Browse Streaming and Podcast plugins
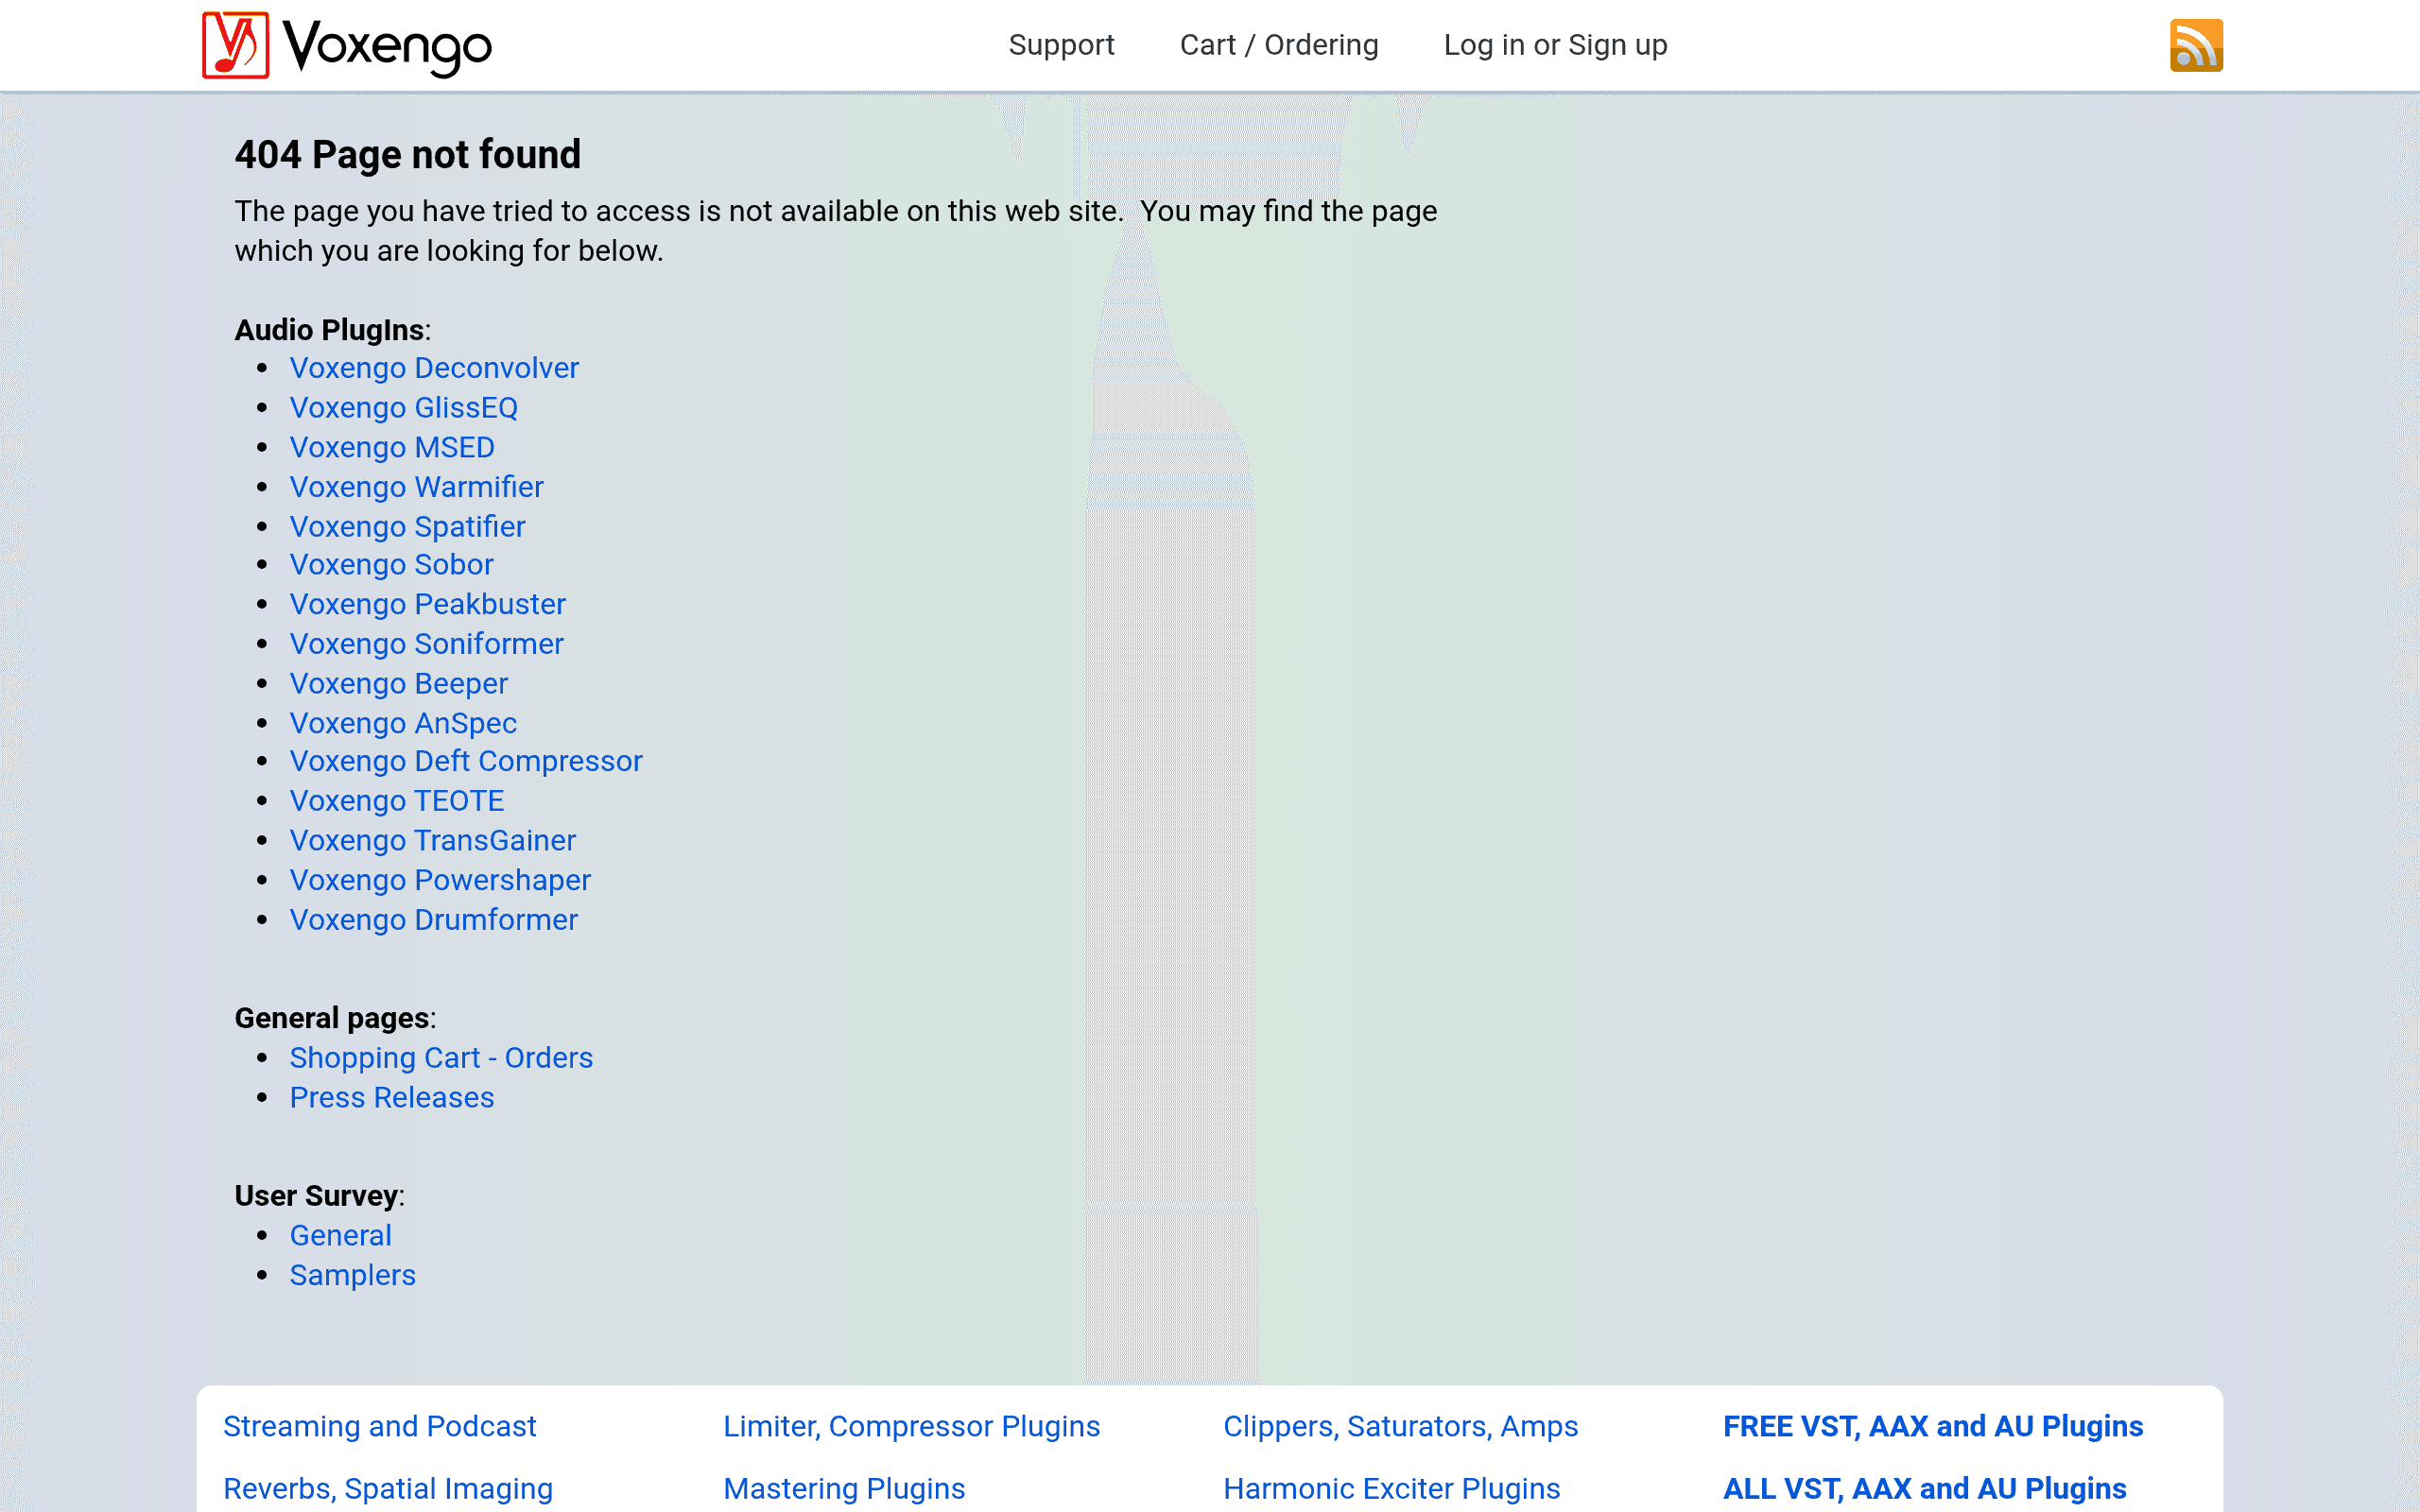Screen dimensions: 2420x1512 380,1426
